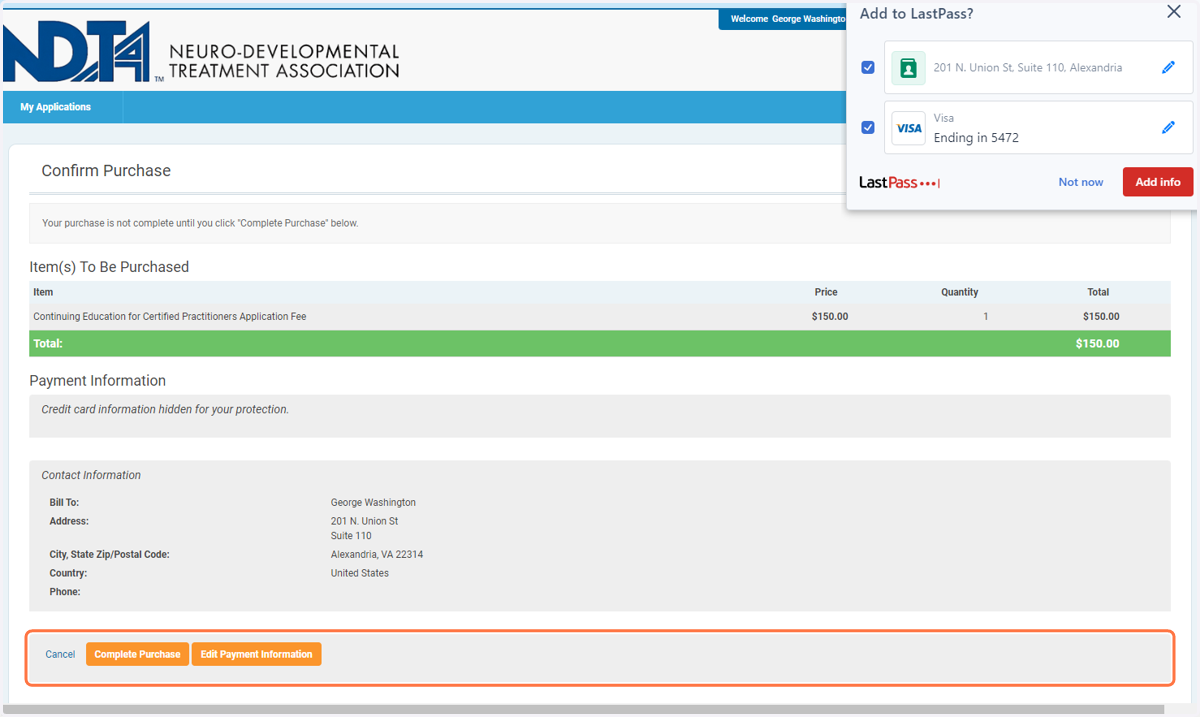Click the Price column header
This screenshot has height=717, width=1200.
tap(826, 292)
